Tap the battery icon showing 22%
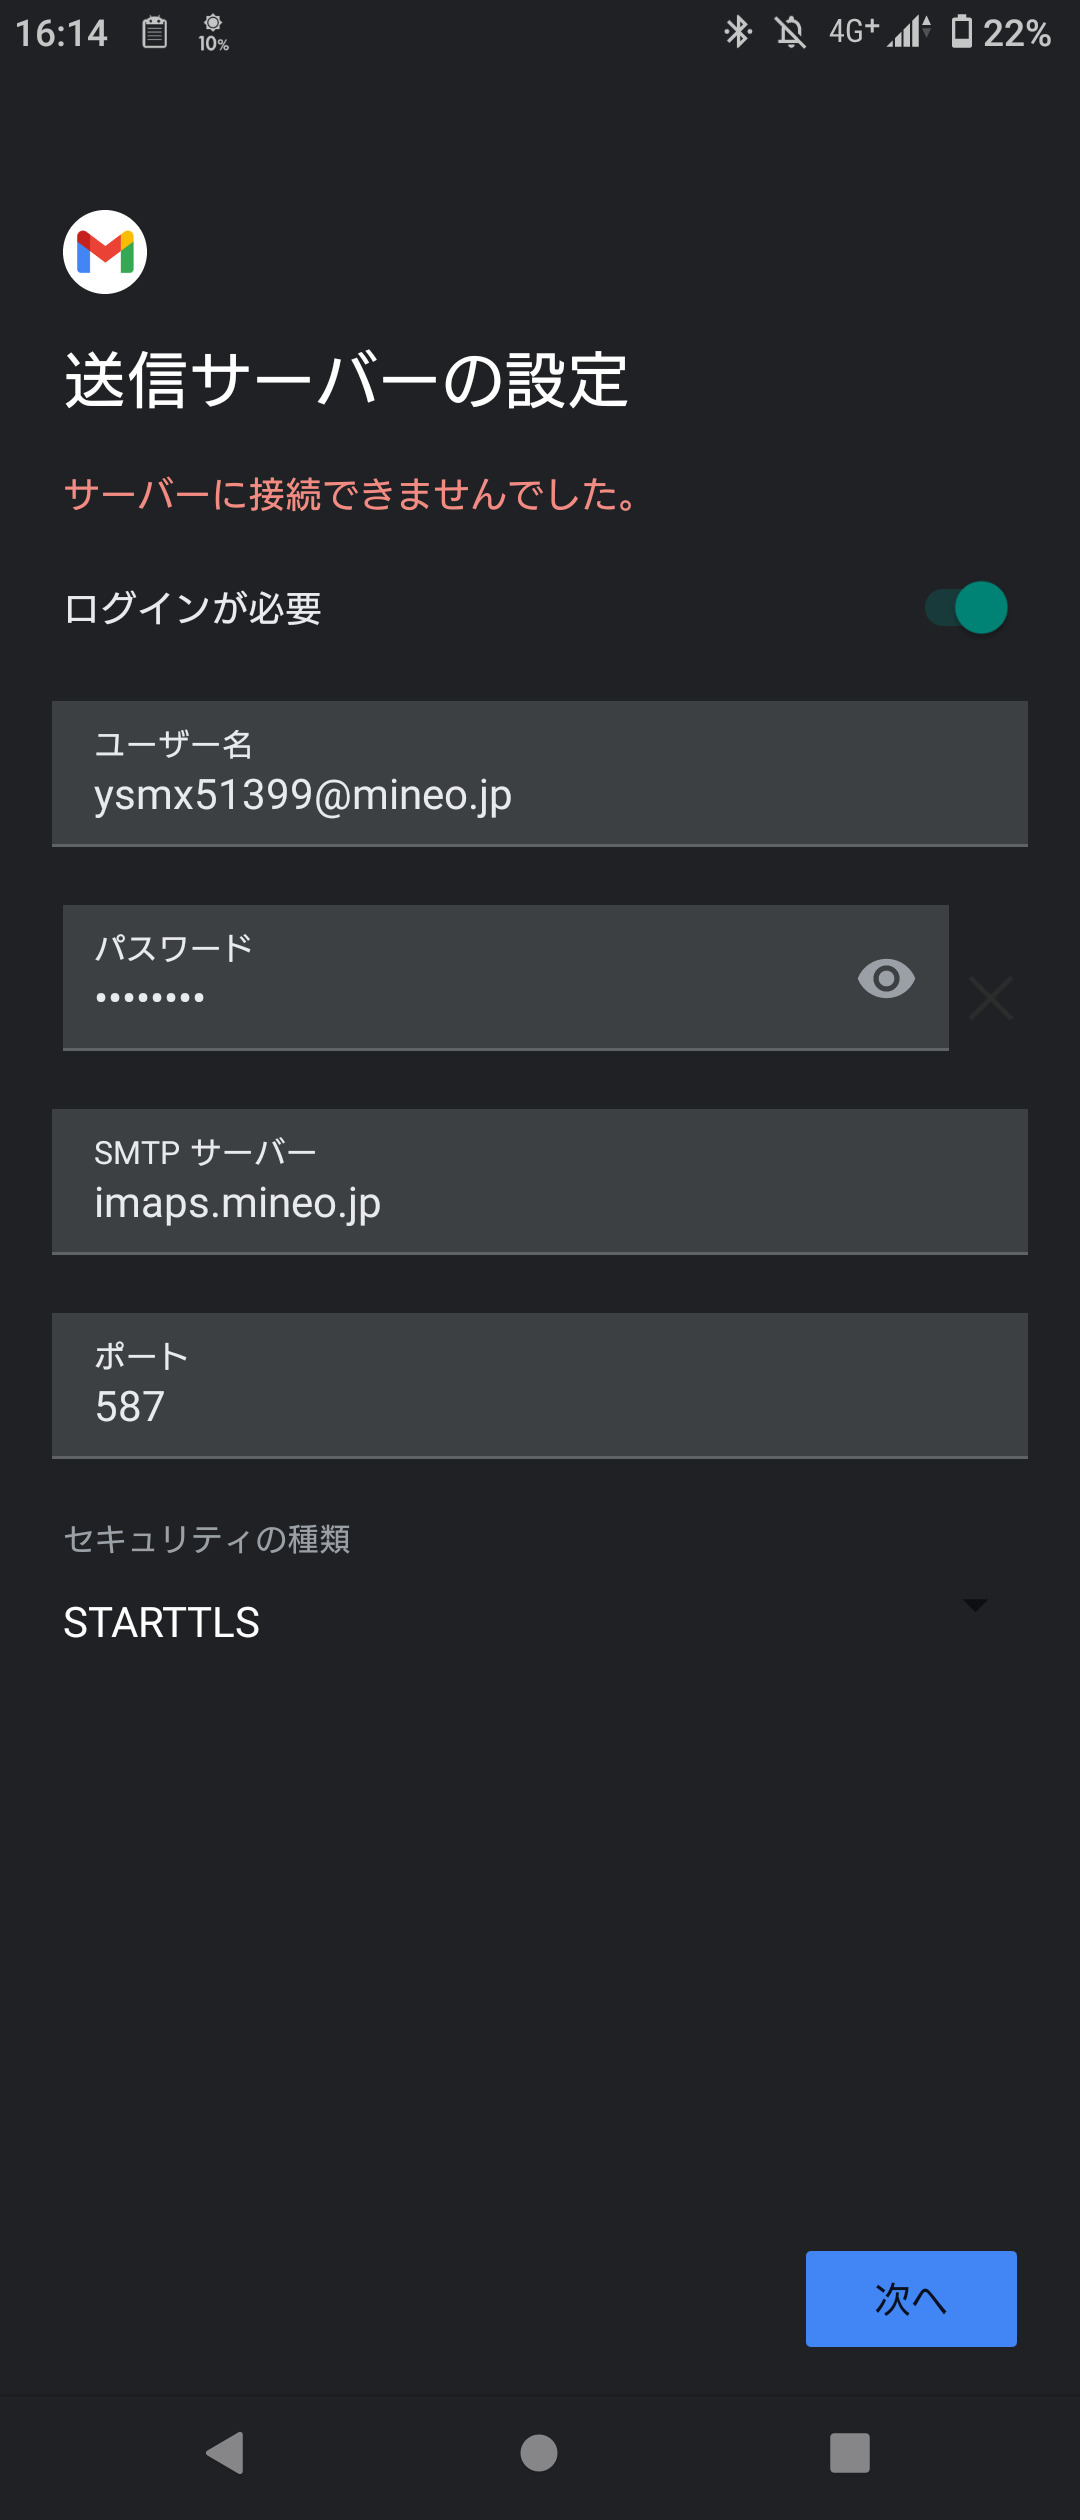1080x2520 pixels. click(962, 32)
